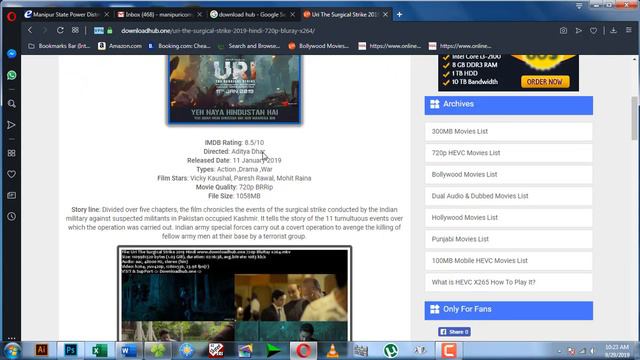Screen dimensions: 640x360
Task: Open sidebar three-dot setup menu
Action: (11, 338)
